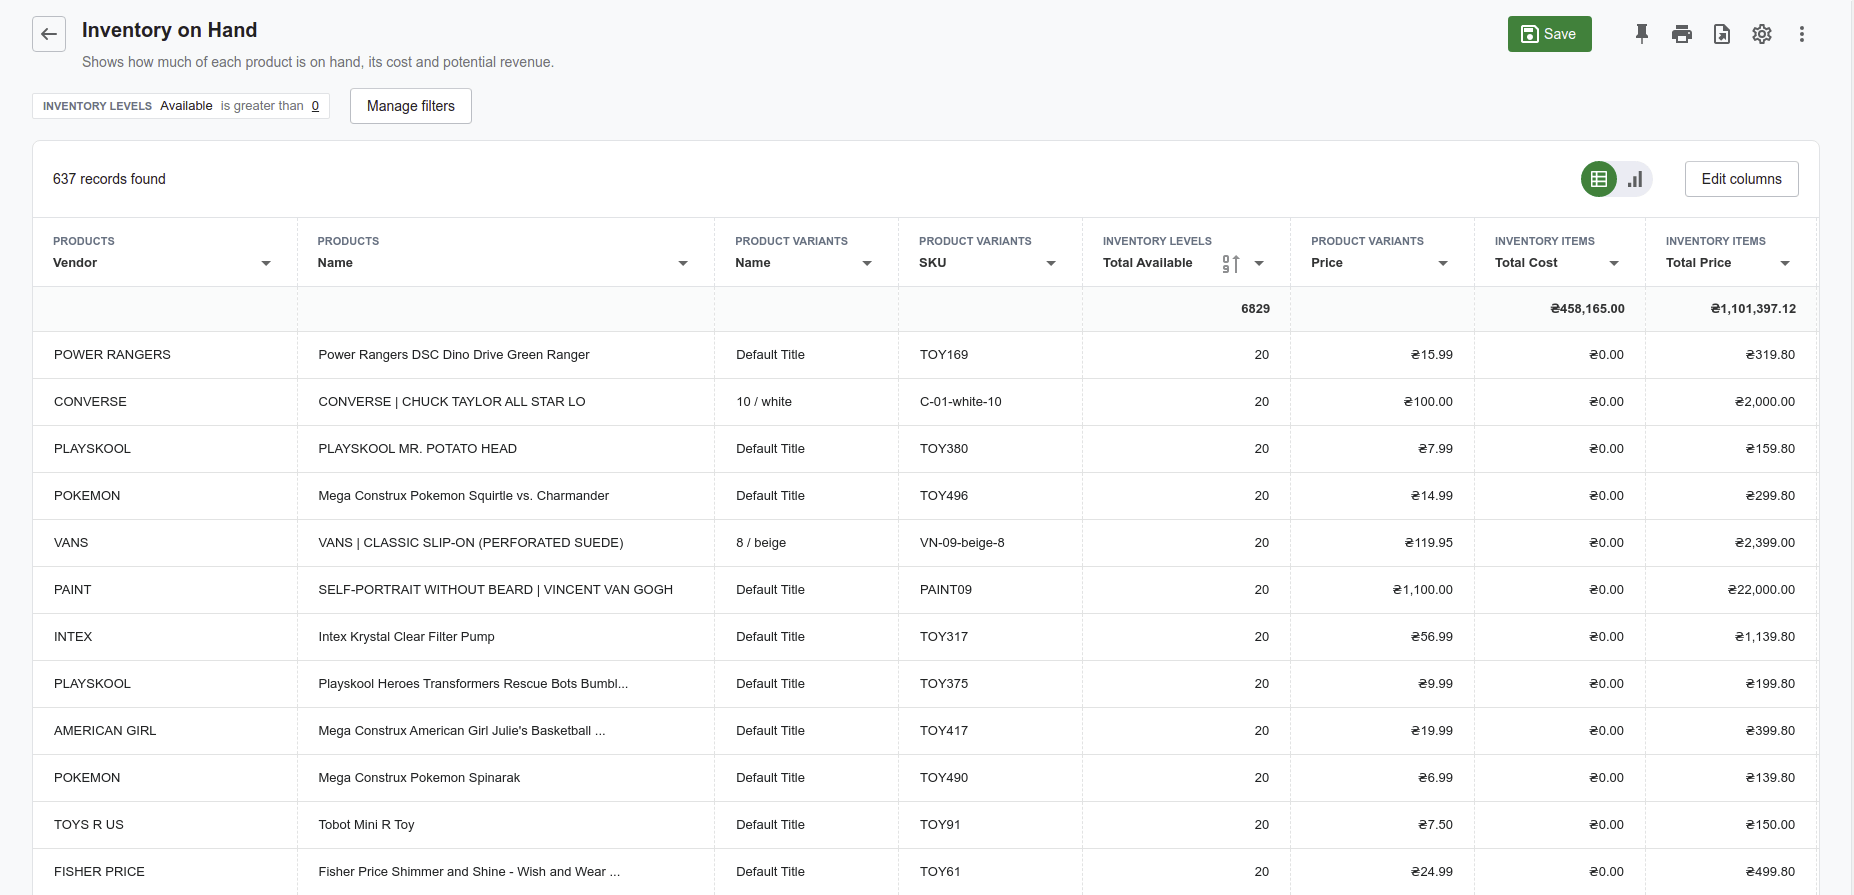This screenshot has width=1854, height=895.
Task: Switch to chart view
Action: tap(1635, 179)
